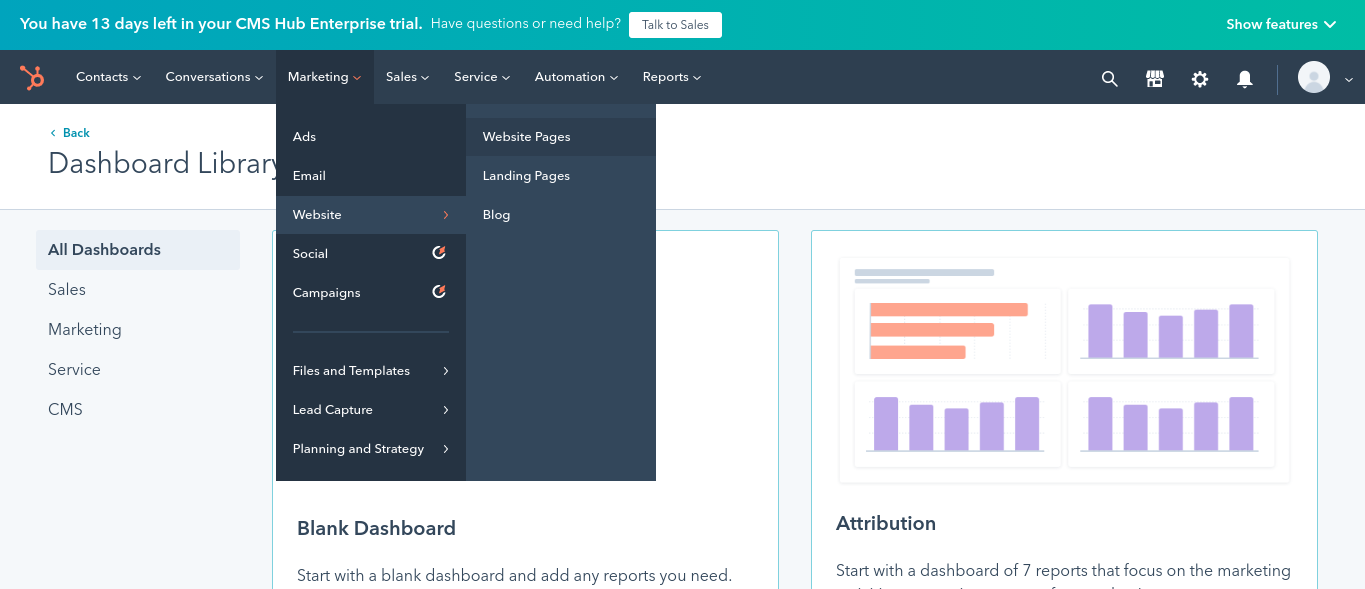Go Back using the Back link

click(x=70, y=133)
